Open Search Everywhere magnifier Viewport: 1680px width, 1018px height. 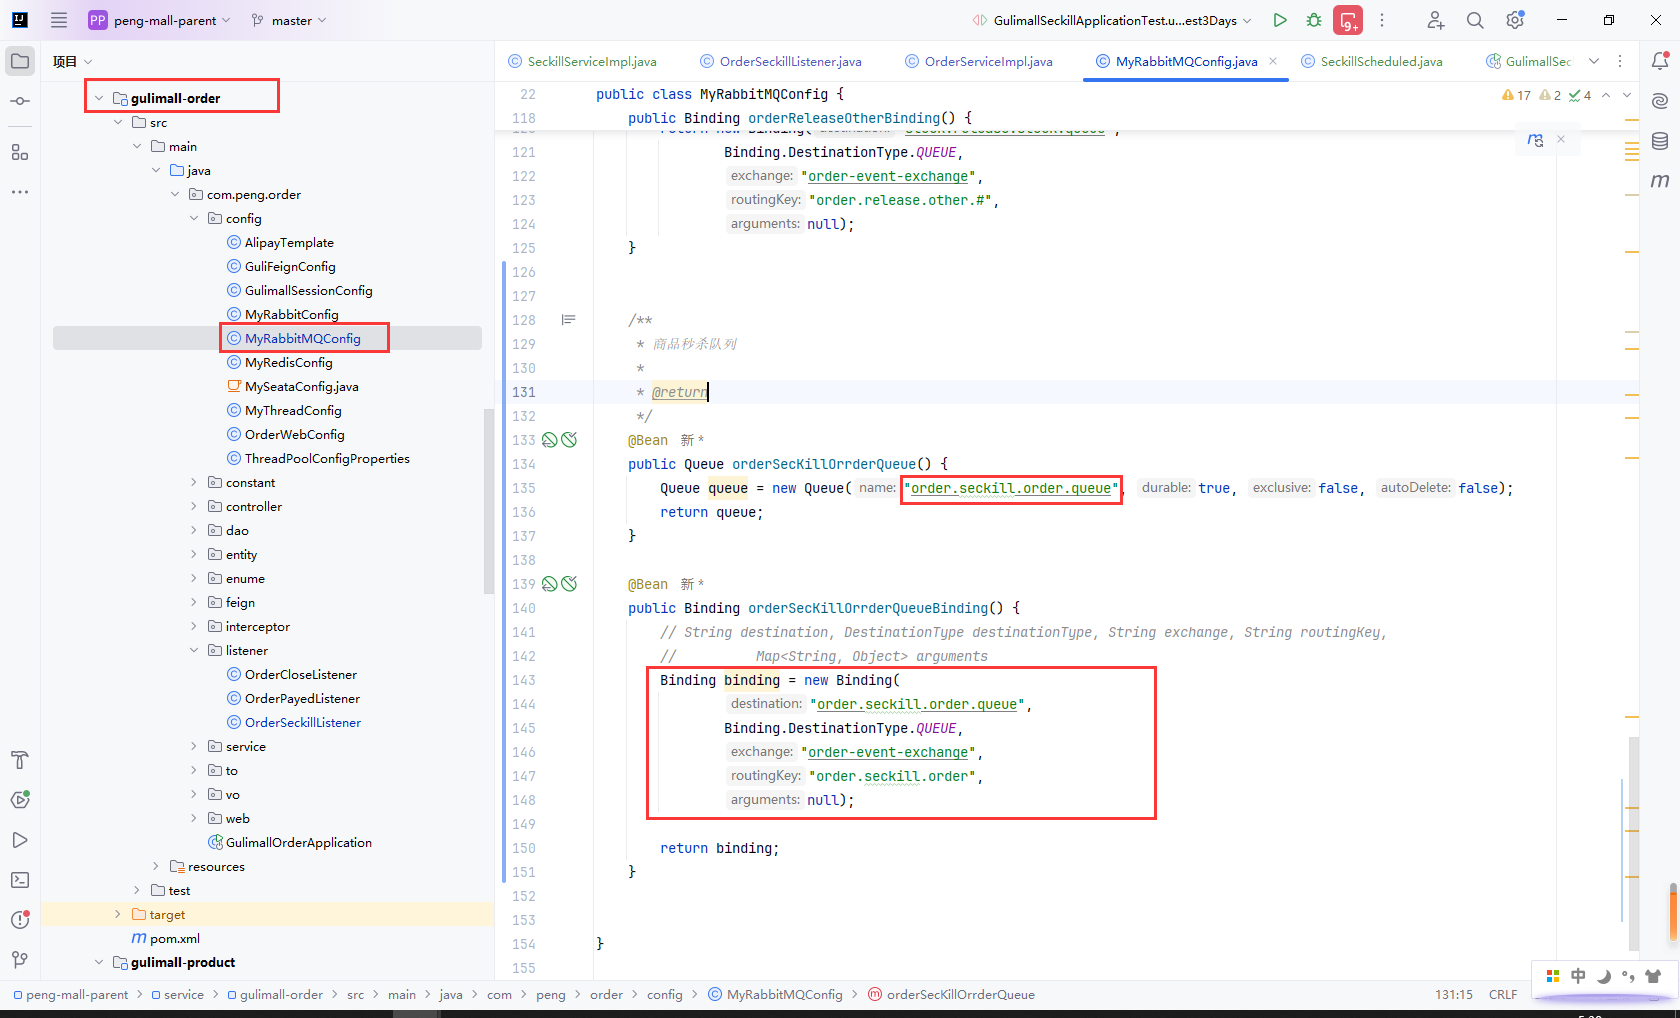click(x=1475, y=20)
